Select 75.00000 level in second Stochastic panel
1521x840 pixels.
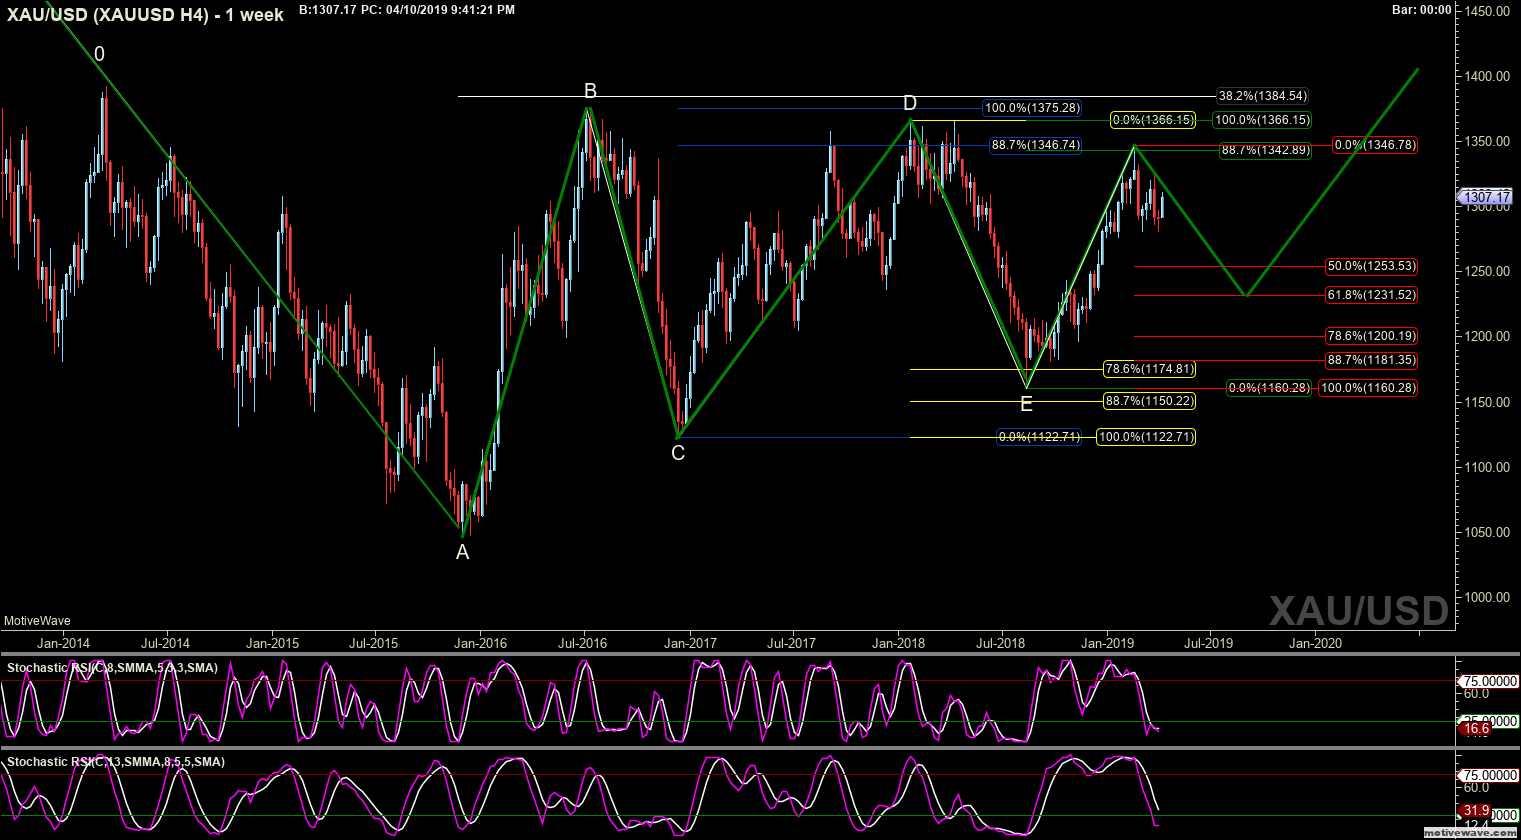[x=1489, y=775]
